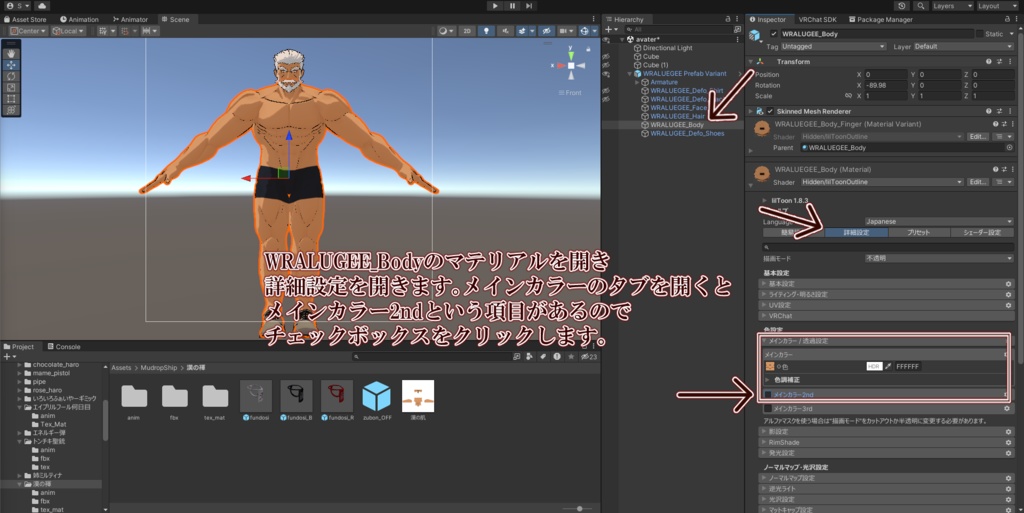Screen dimensions: 1024x513
Task: Open the Center pivot dropdown
Action: pyautogui.click(x=27, y=31)
